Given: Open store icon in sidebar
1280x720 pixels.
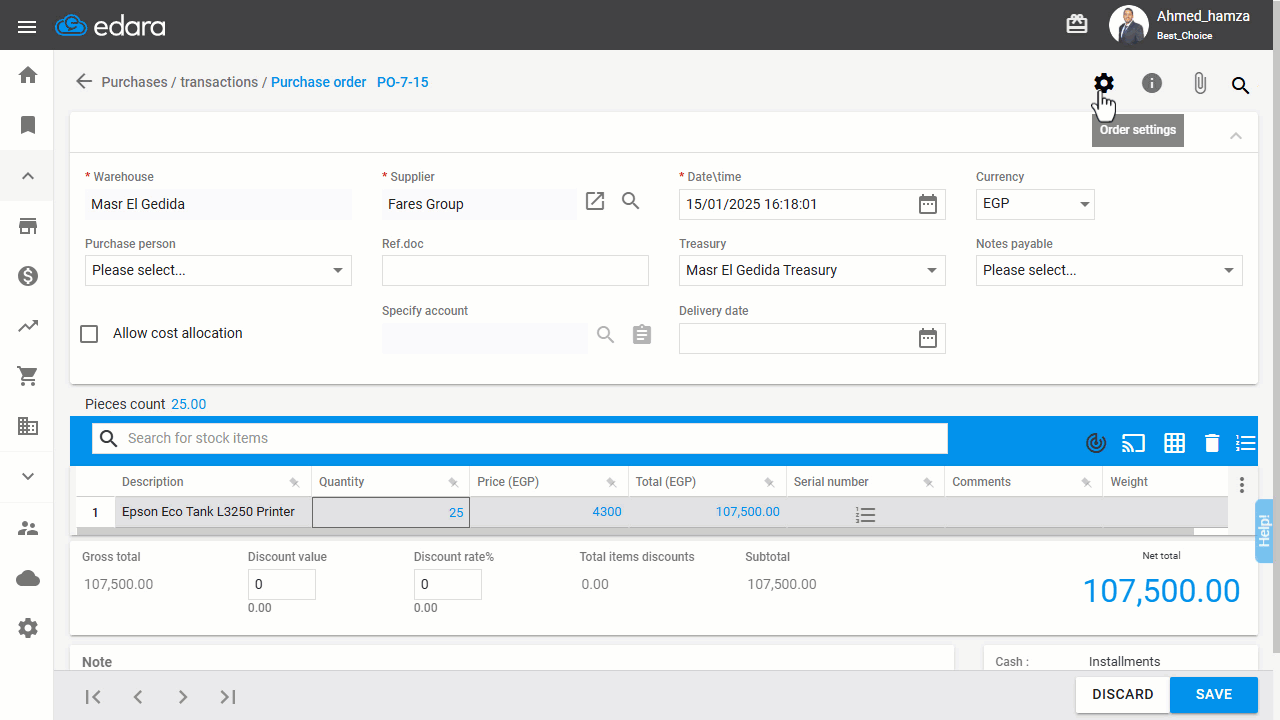Looking at the screenshot, I should [x=28, y=226].
